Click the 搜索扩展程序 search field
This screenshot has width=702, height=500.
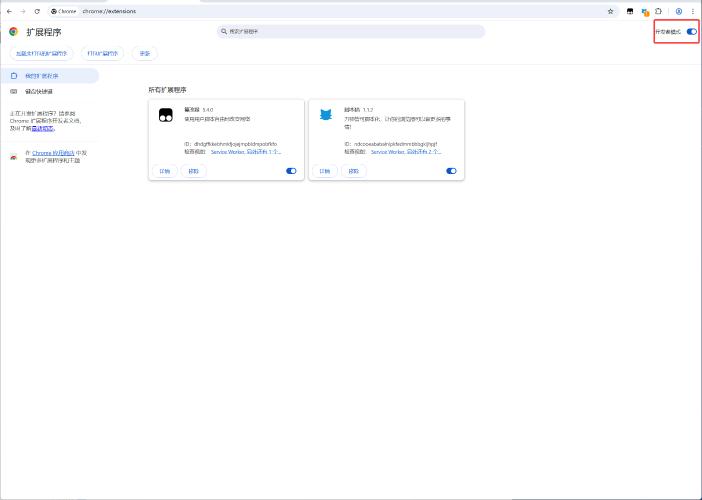(351, 32)
